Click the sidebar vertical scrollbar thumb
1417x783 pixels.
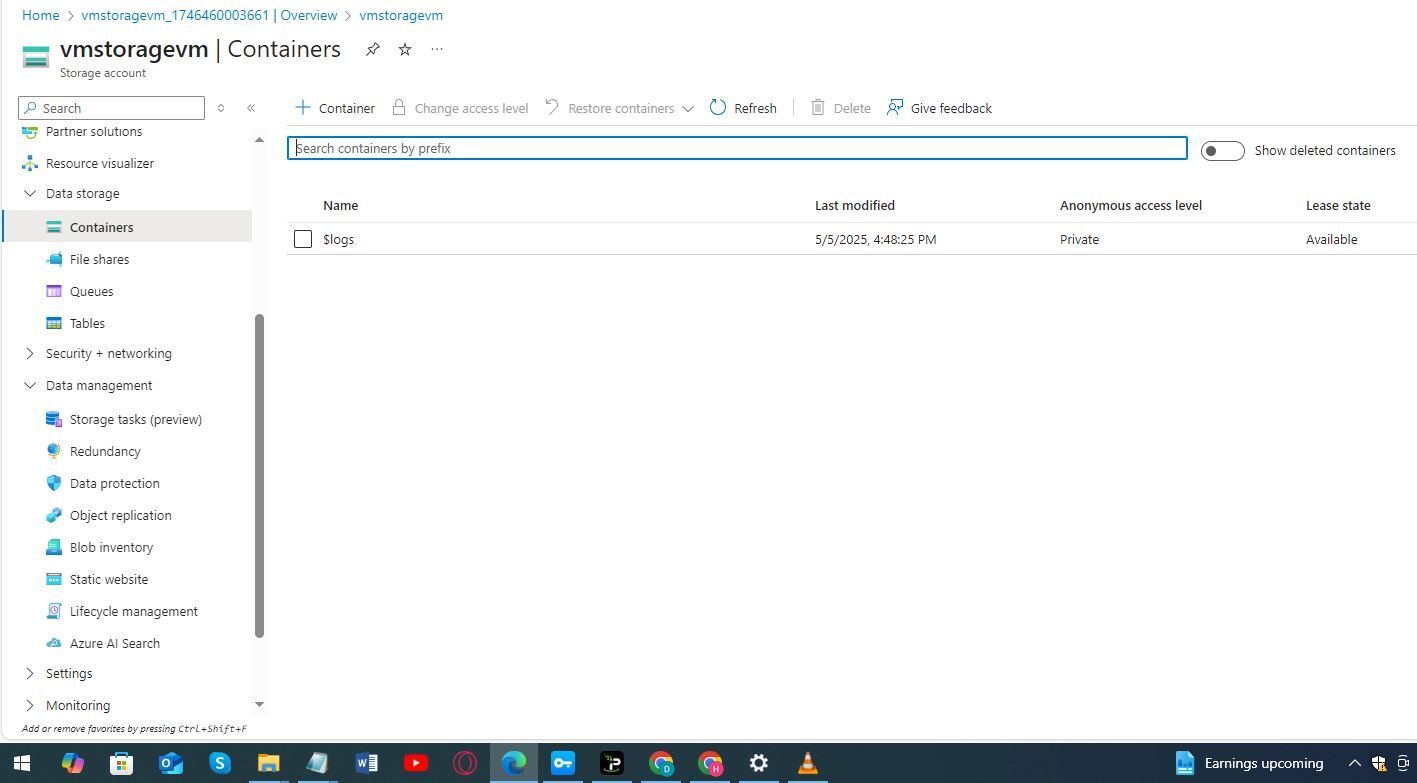coord(259,476)
